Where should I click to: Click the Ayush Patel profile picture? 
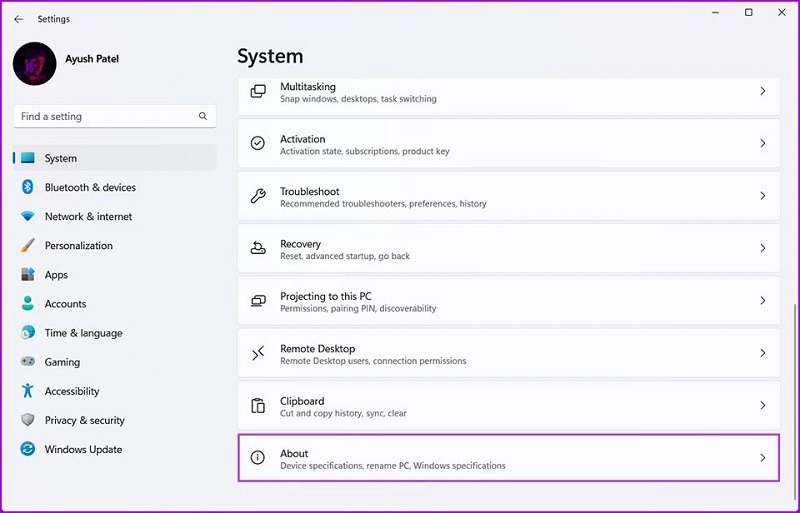(35, 63)
